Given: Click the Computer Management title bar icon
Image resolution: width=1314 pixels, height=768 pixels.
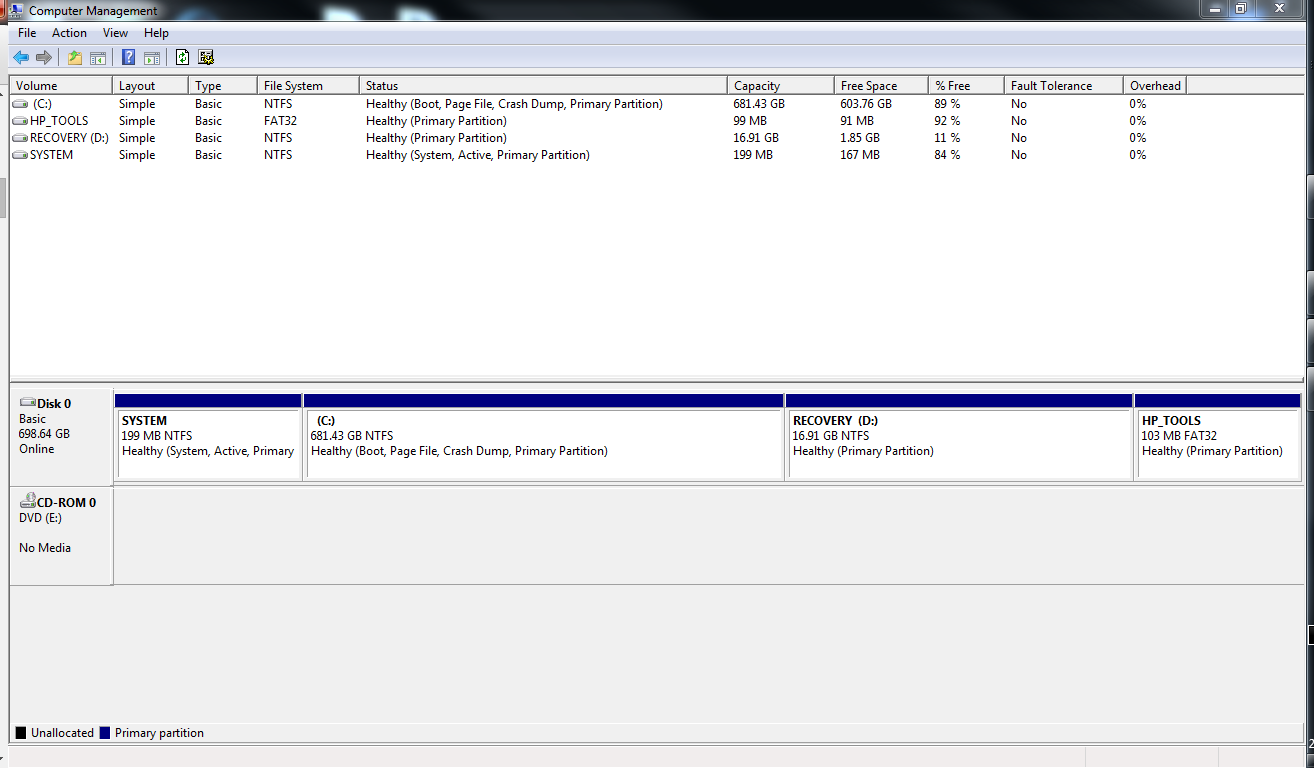Looking at the screenshot, I should pos(16,10).
